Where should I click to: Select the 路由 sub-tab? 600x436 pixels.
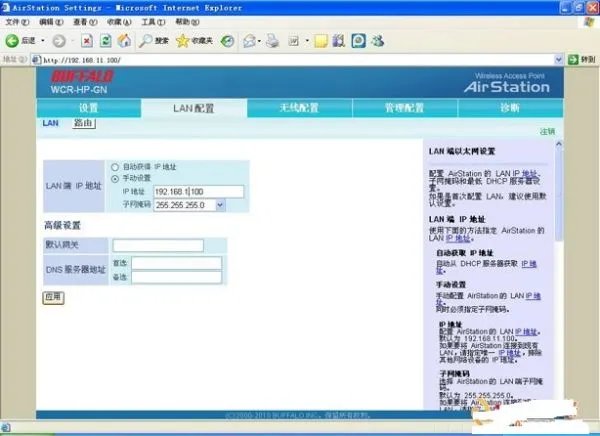click(83, 123)
